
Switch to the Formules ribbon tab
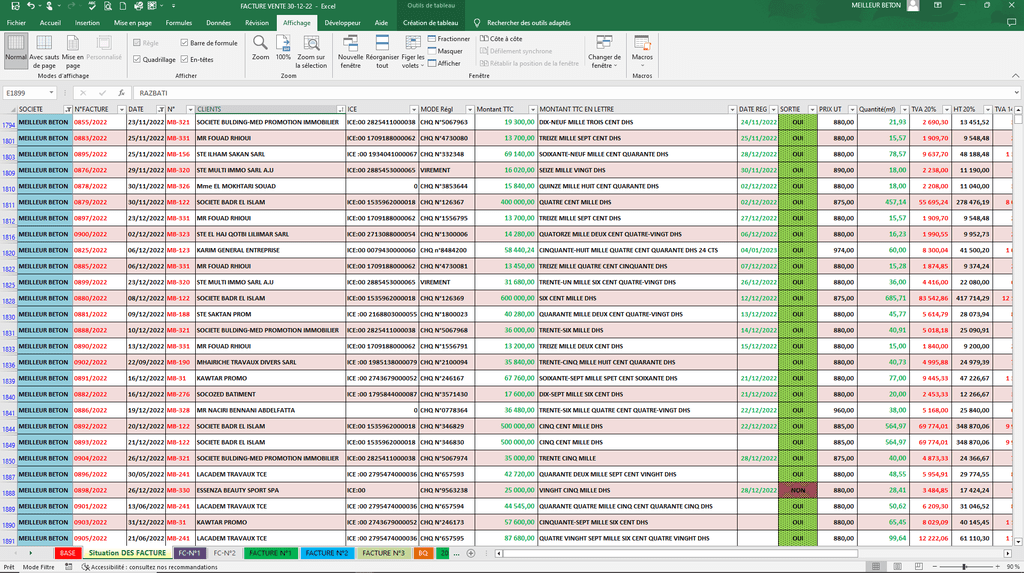coord(178,23)
